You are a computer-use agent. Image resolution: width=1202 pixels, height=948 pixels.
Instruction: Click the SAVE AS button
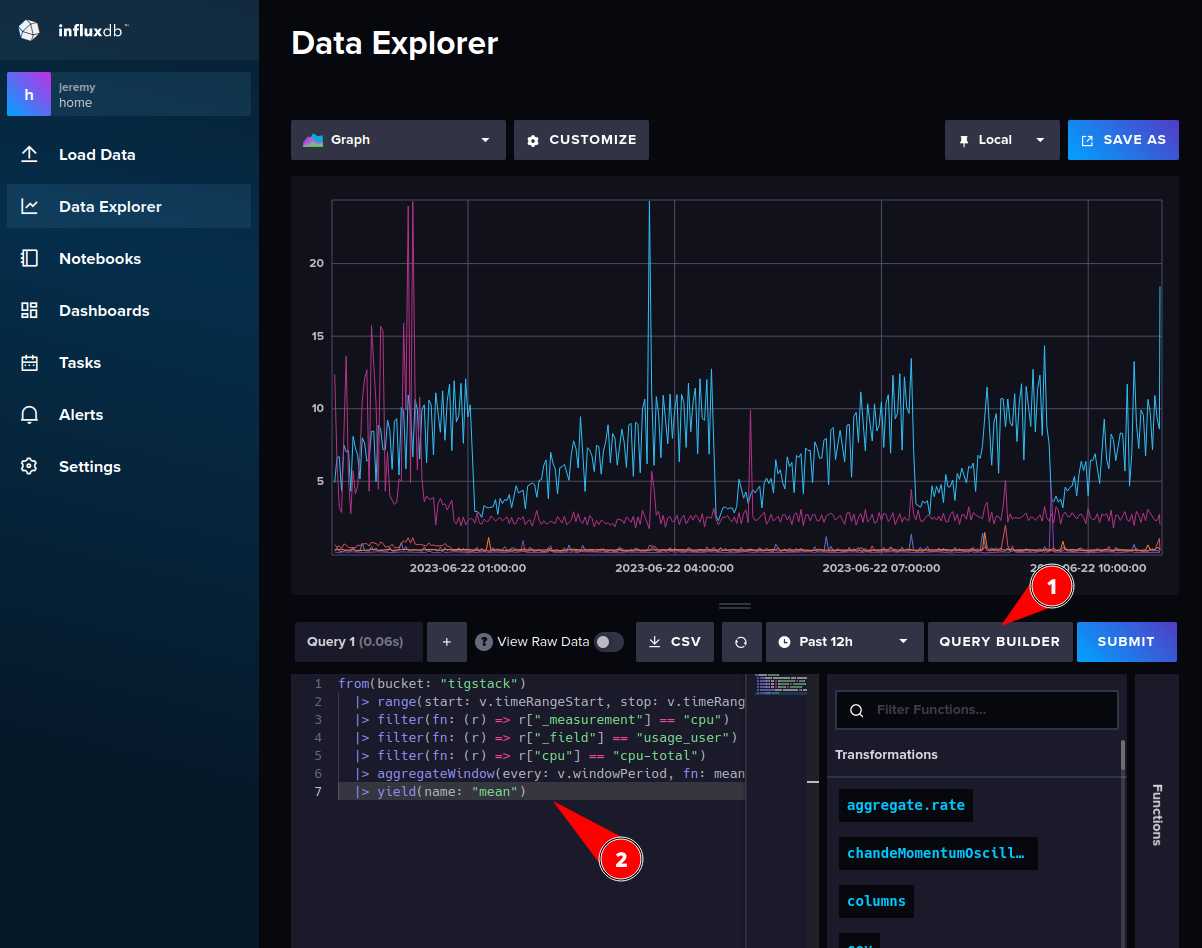[1123, 140]
